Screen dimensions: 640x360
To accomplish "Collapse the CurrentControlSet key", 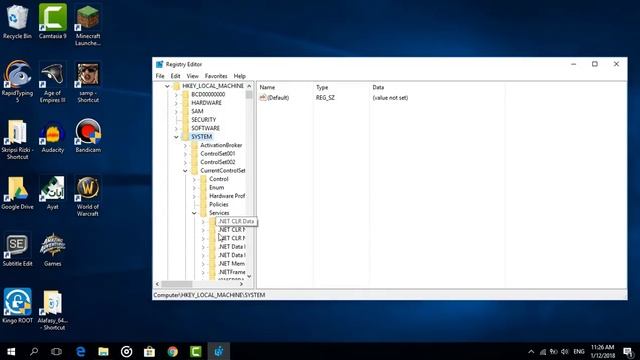I will tap(185, 171).
